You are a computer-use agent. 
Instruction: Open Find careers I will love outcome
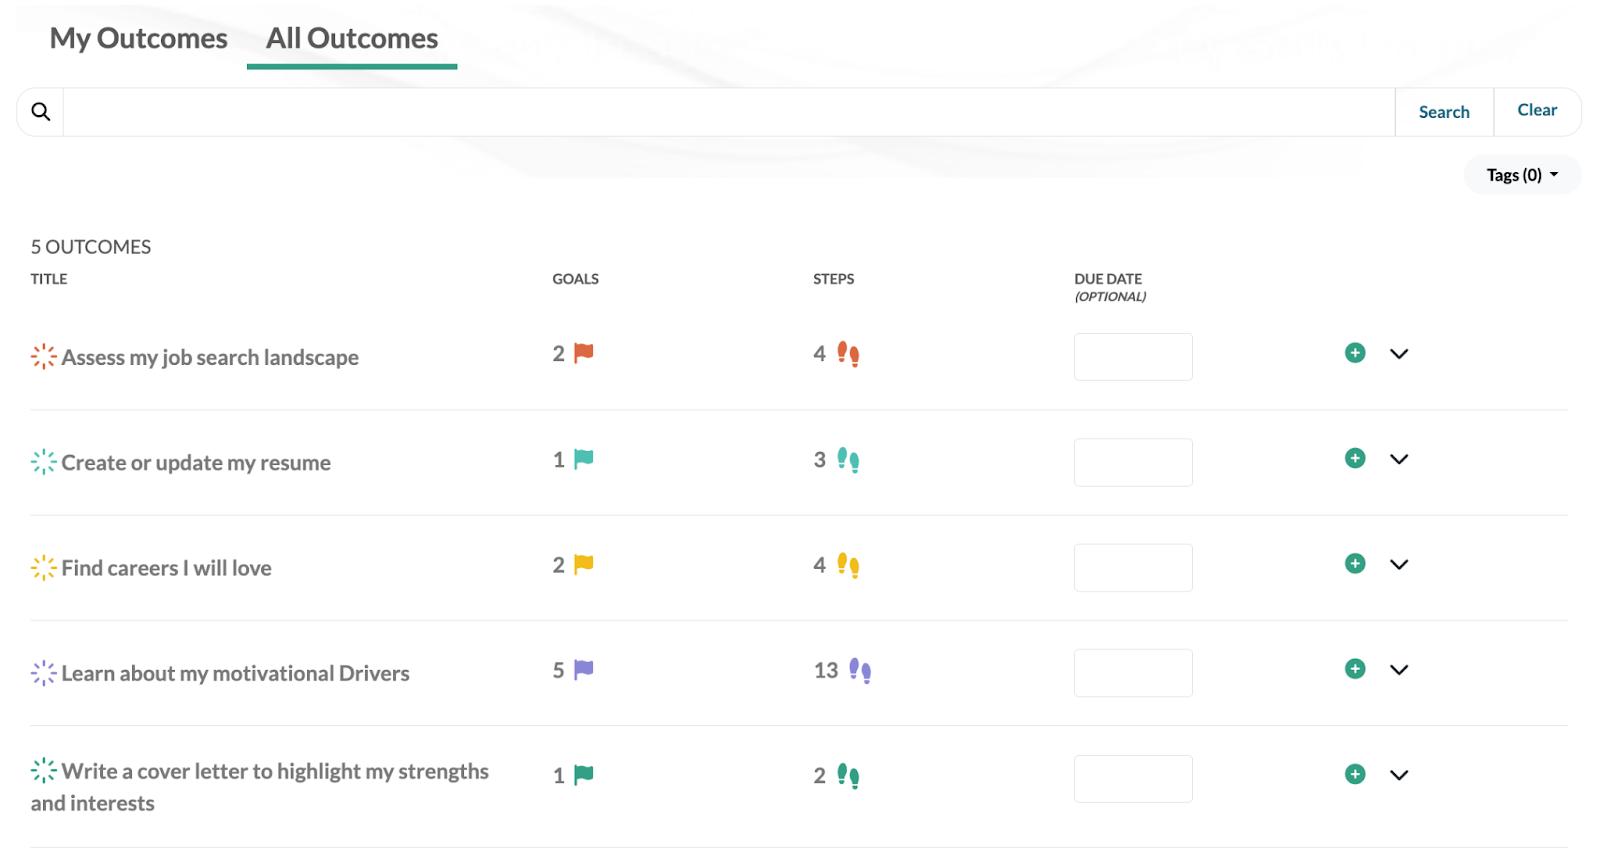pyautogui.click(x=166, y=568)
